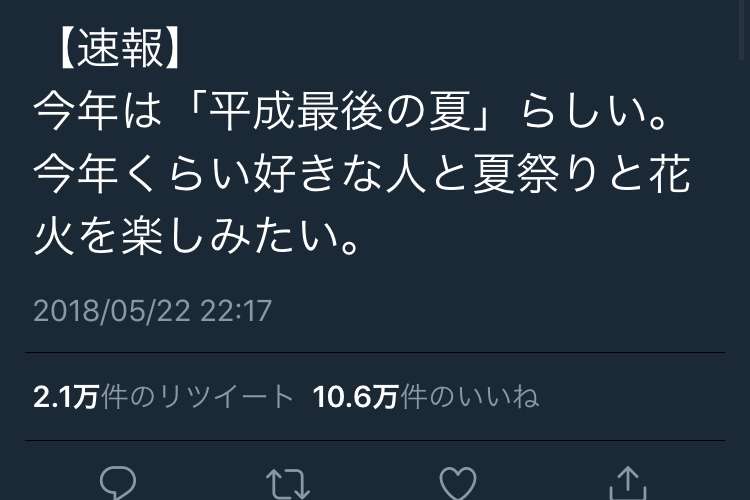Like the tweet with the heart icon
Image resolution: width=750 pixels, height=500 pixels.
(x=458, y=484)
